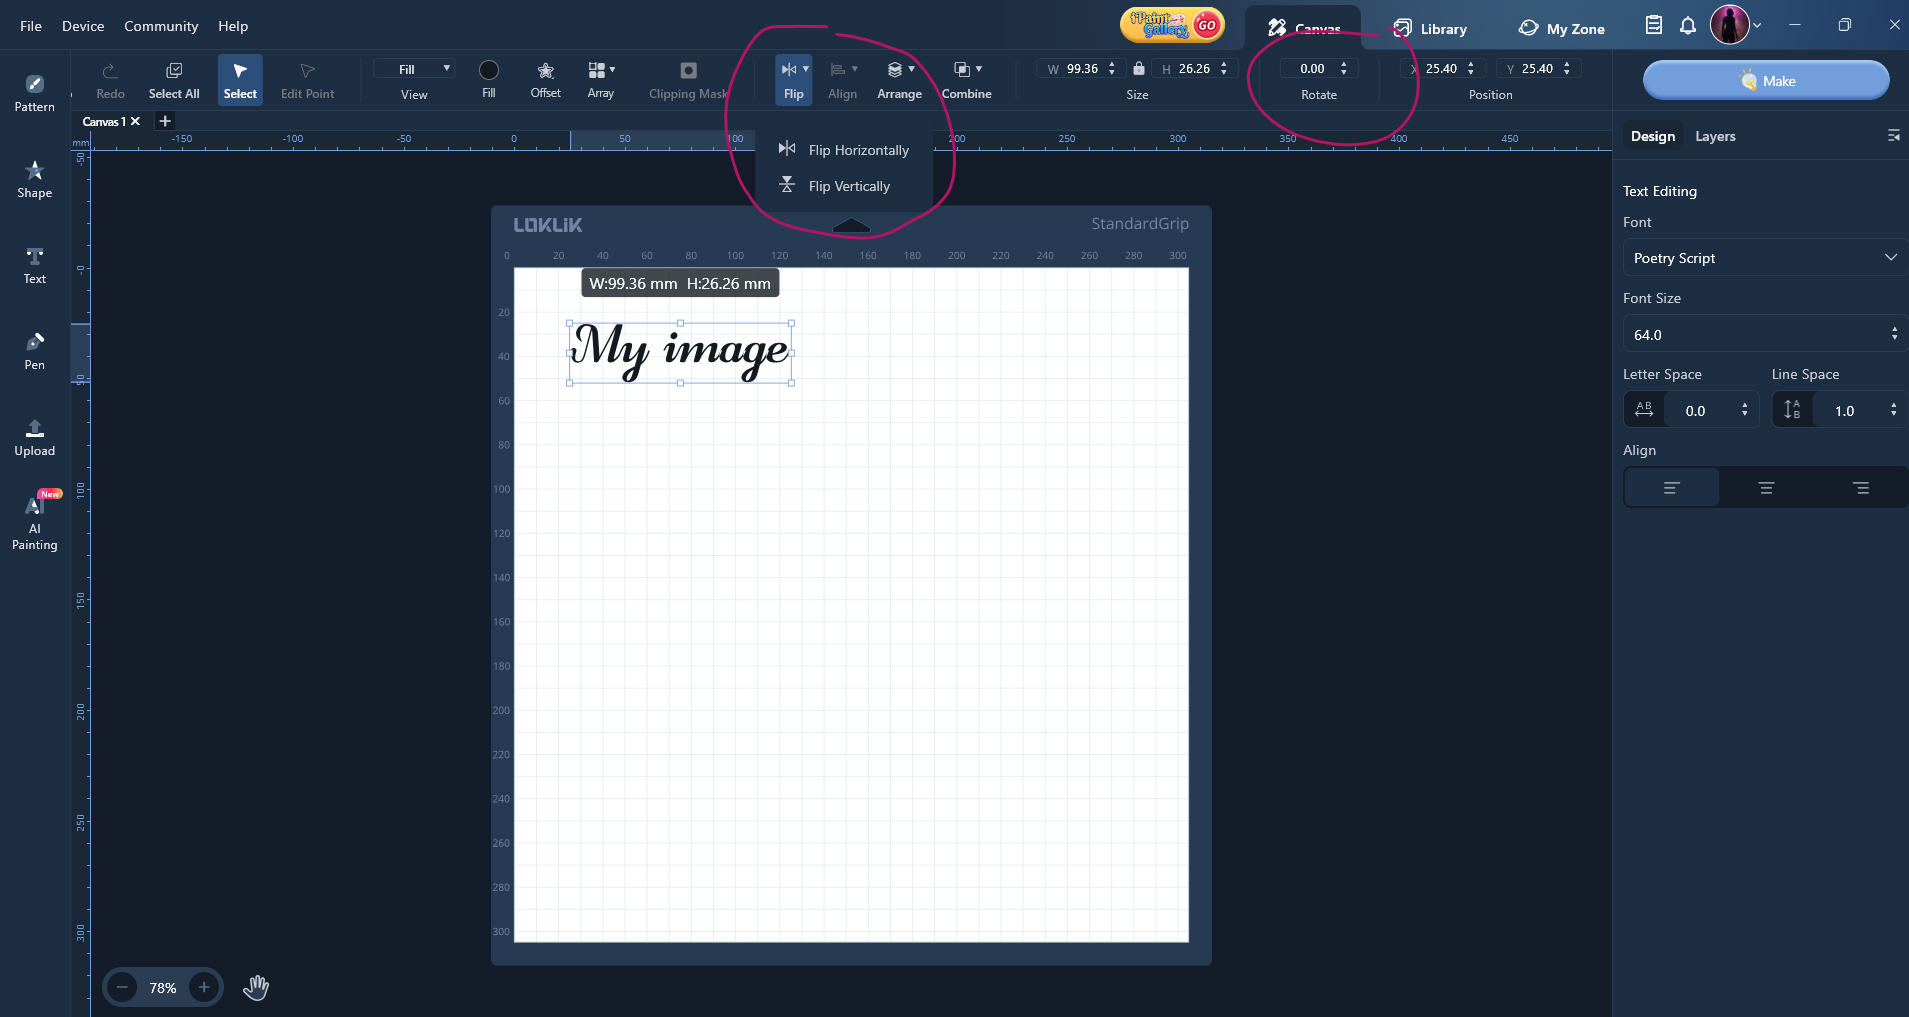The height and width of the screenshot is (1017, 1909).
Task: Switch to the Layers tab
Action: click(1715, 137)
